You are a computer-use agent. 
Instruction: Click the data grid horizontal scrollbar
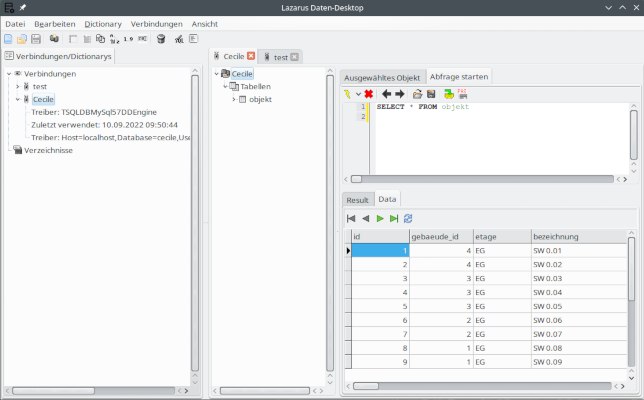point(482,386)
